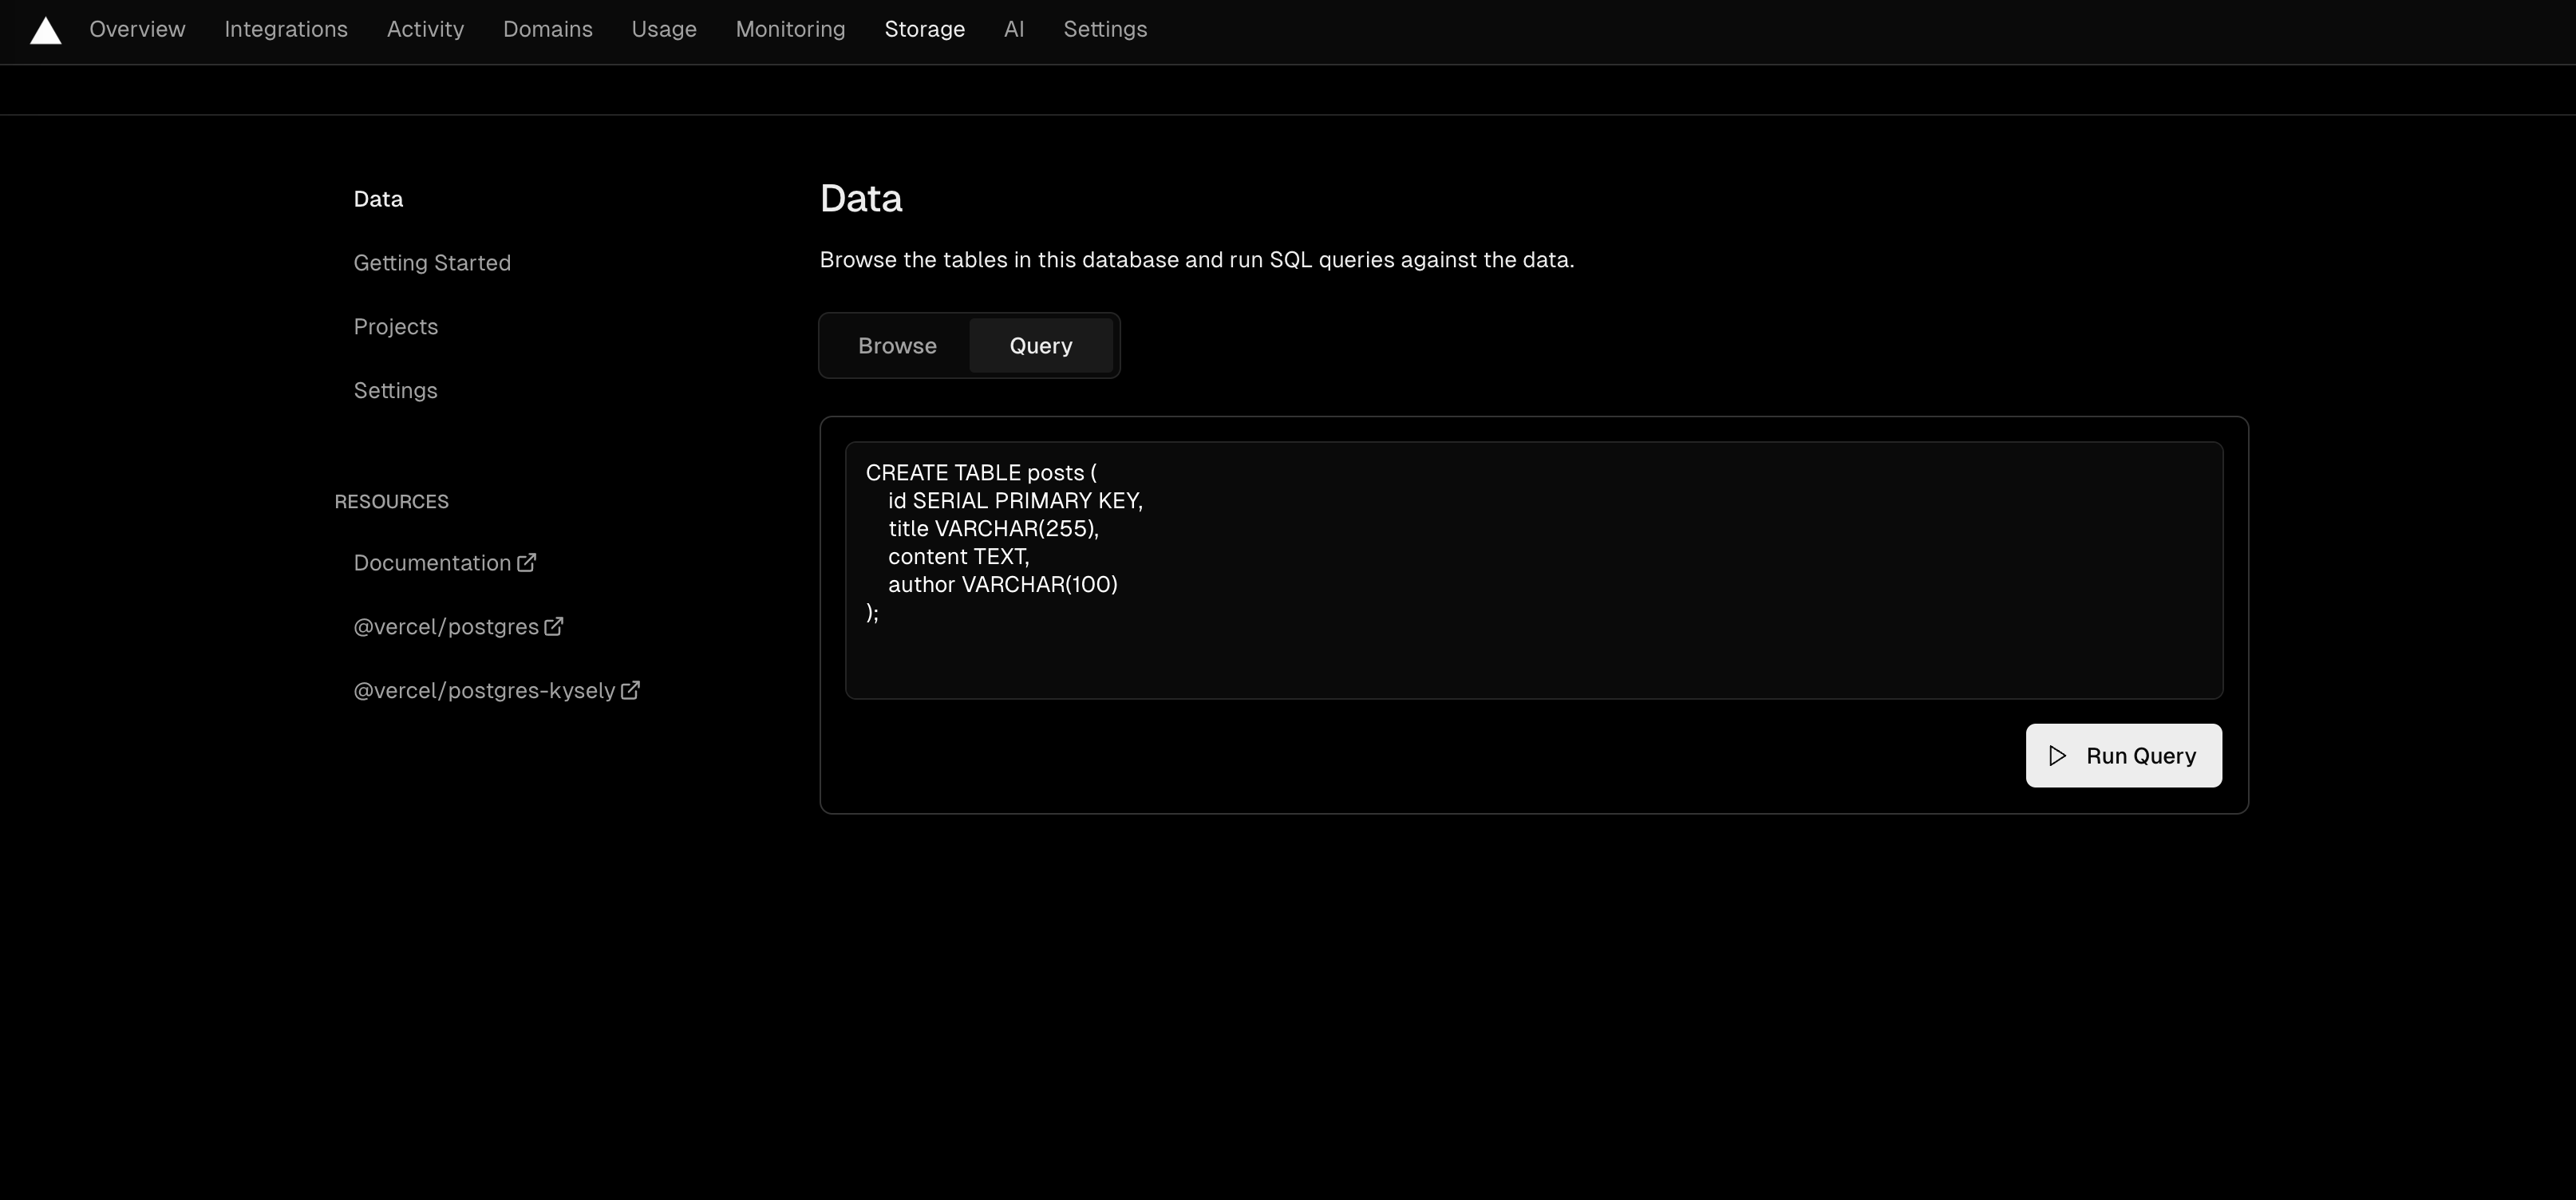
Task: Open Settings in the top navigation bar
Action: pos(1105,30)
